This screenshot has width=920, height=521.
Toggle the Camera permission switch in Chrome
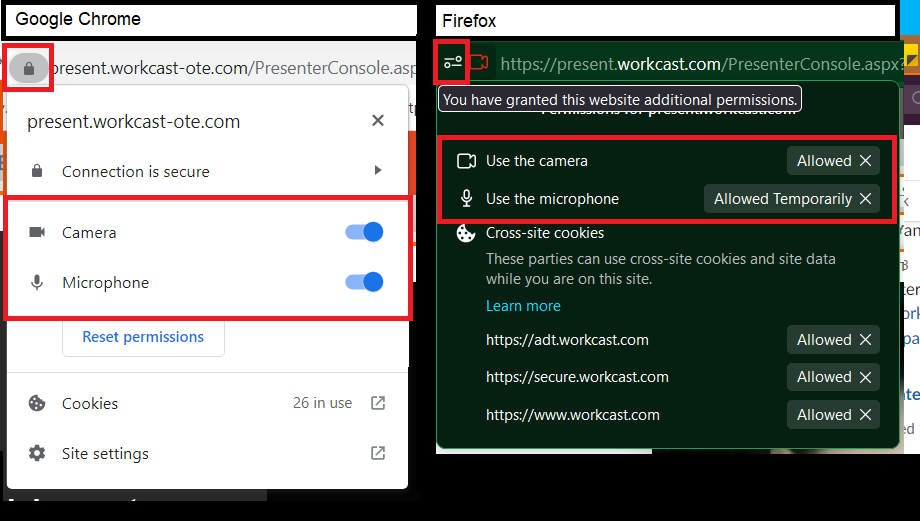click(364, 232)
